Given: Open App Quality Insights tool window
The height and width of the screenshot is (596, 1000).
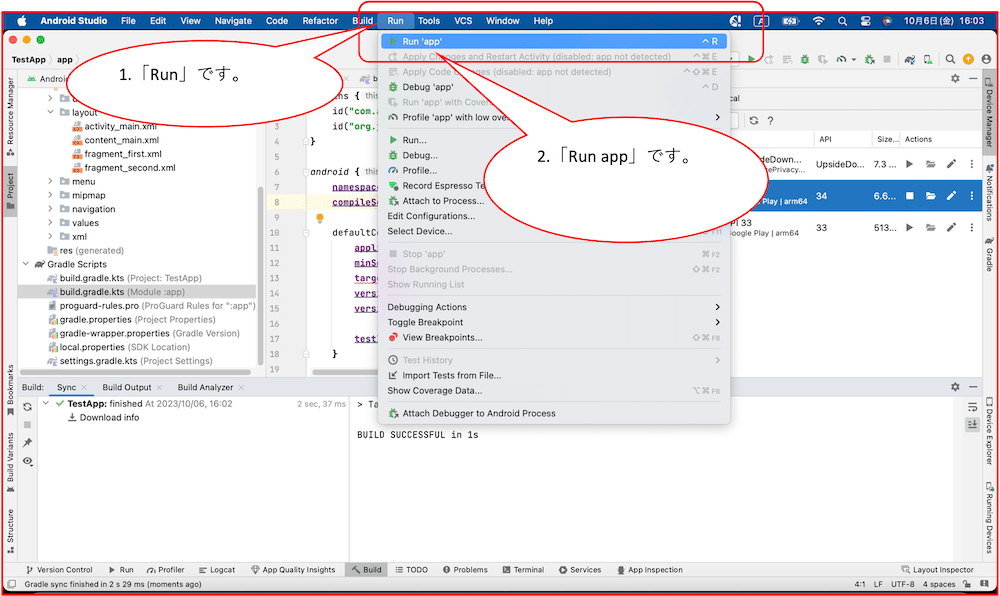Looking at the screenshot, I should click(x=293, y=570).
